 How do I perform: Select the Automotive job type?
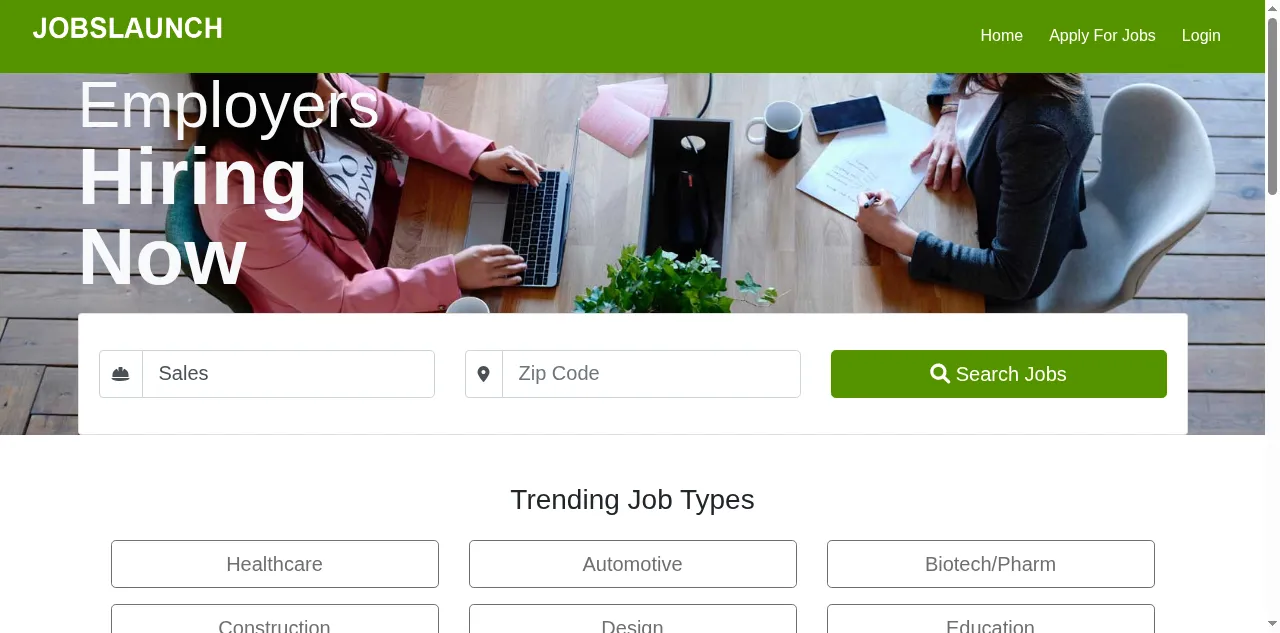coord(633,564)
